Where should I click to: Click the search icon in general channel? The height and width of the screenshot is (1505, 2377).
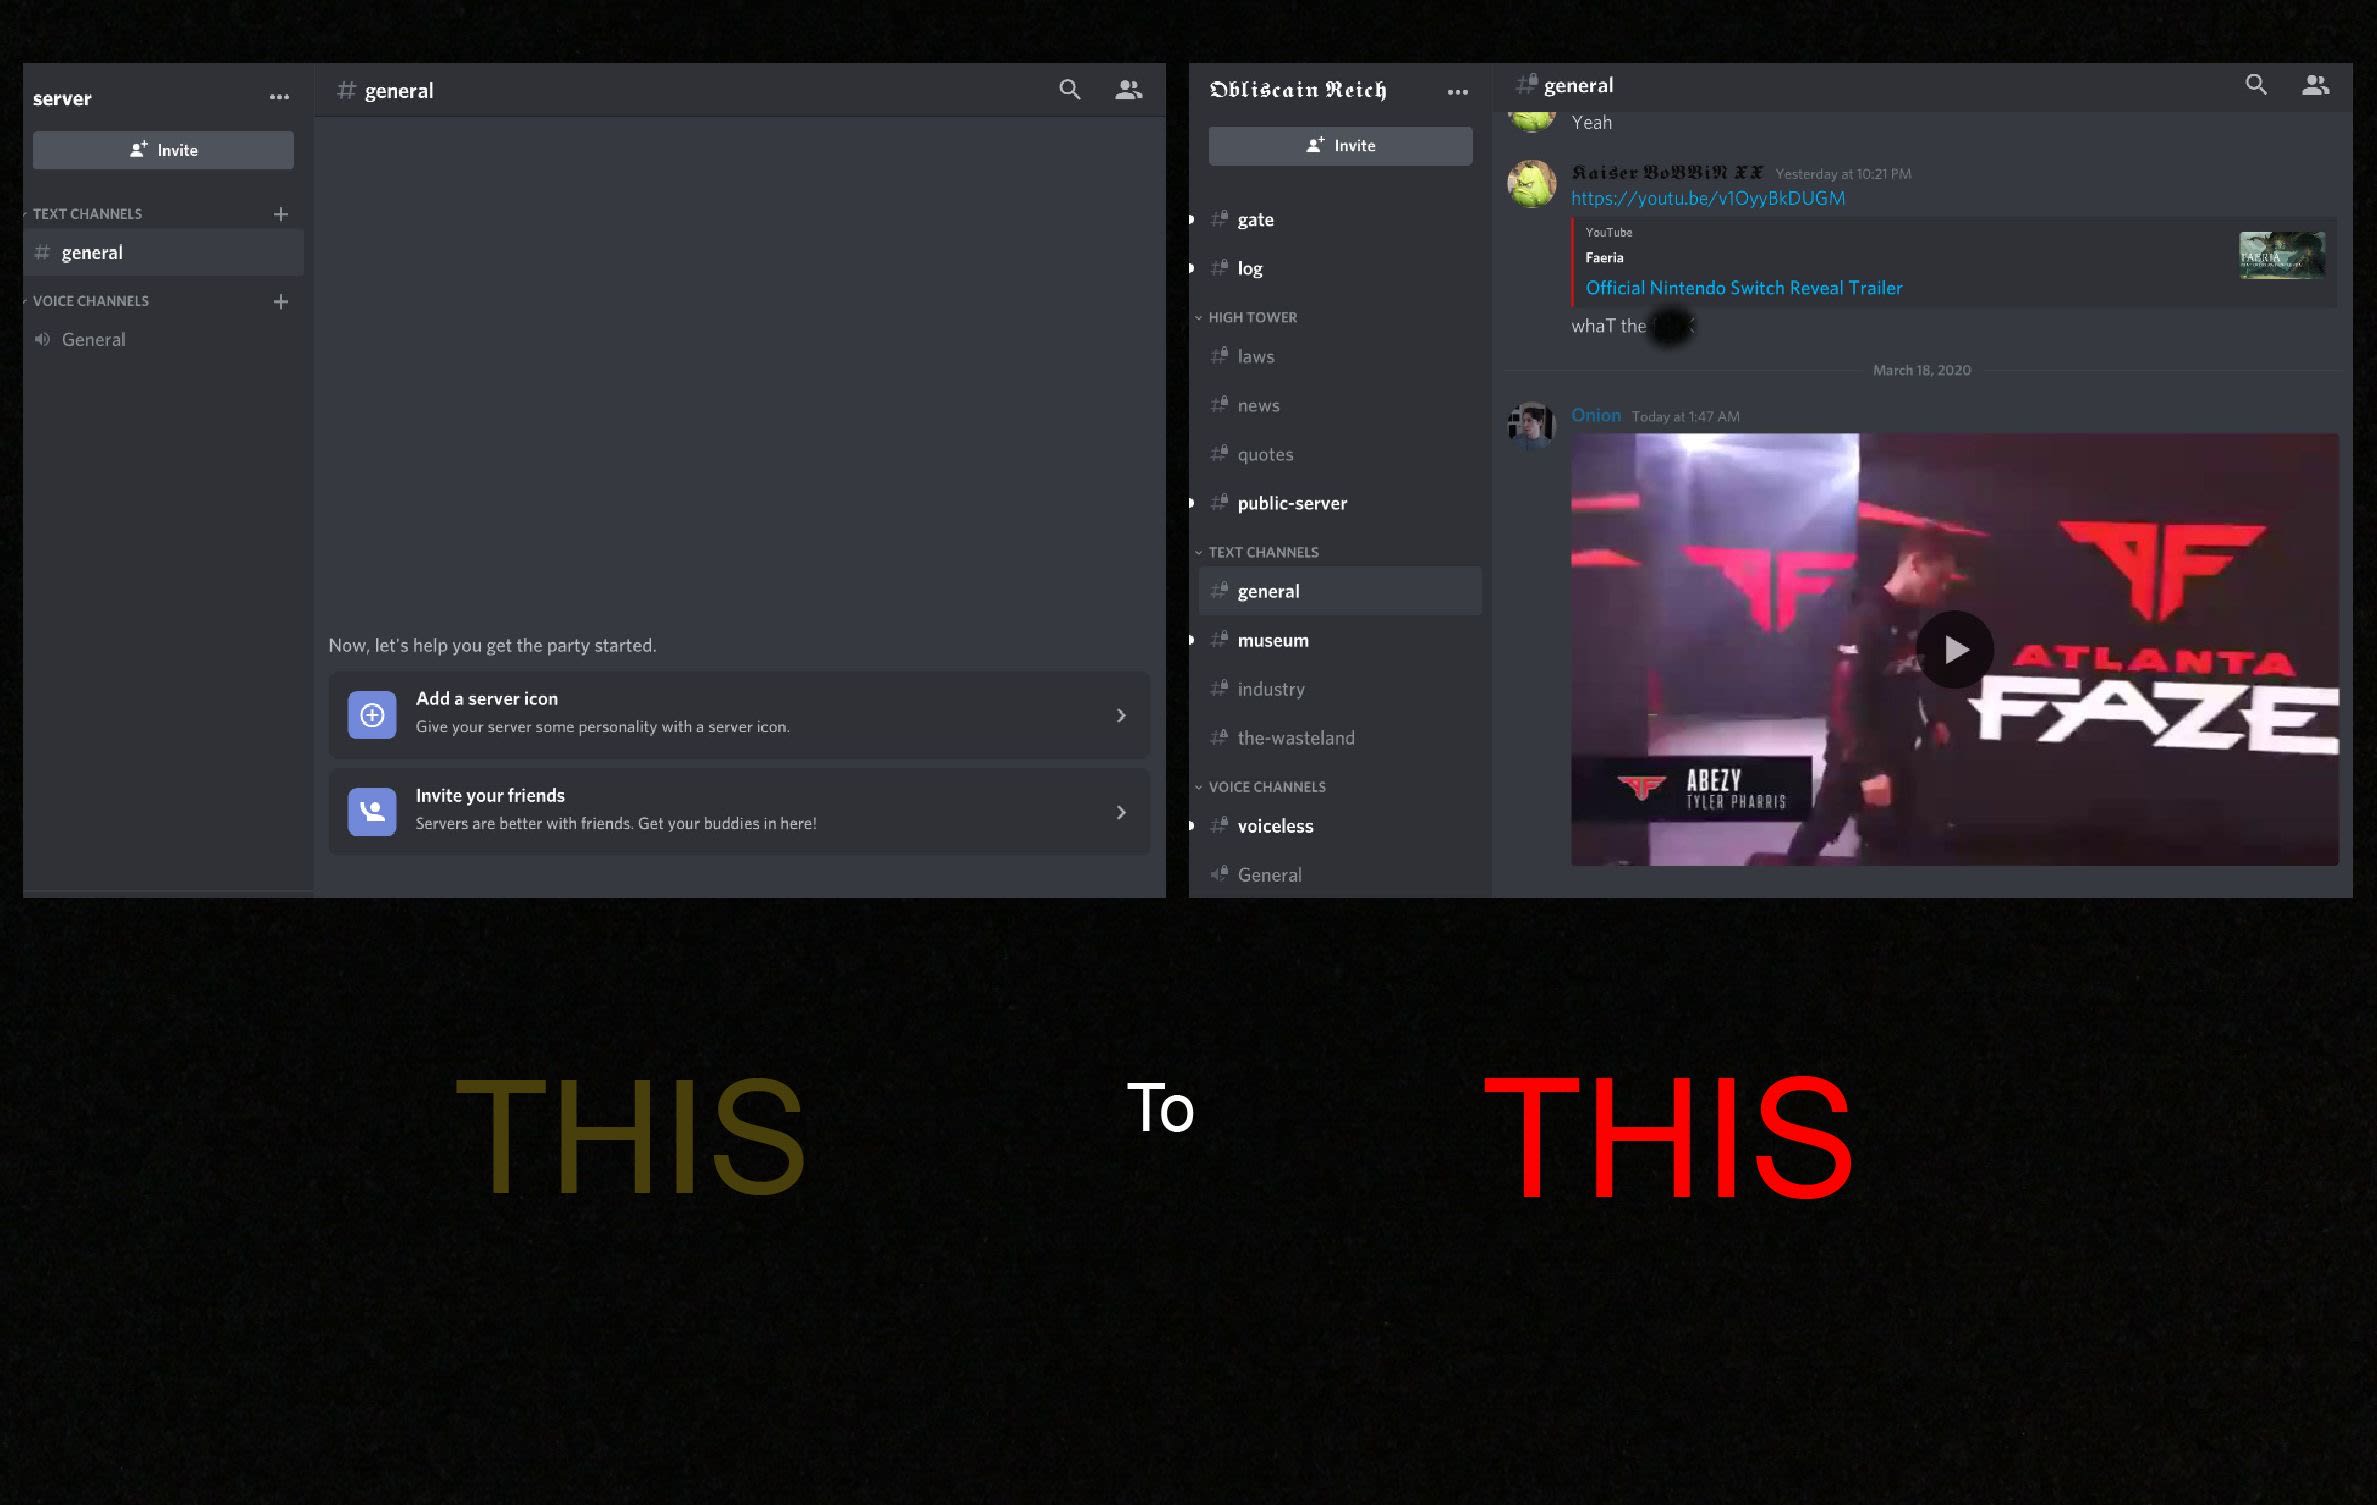tap(1067, 90)
